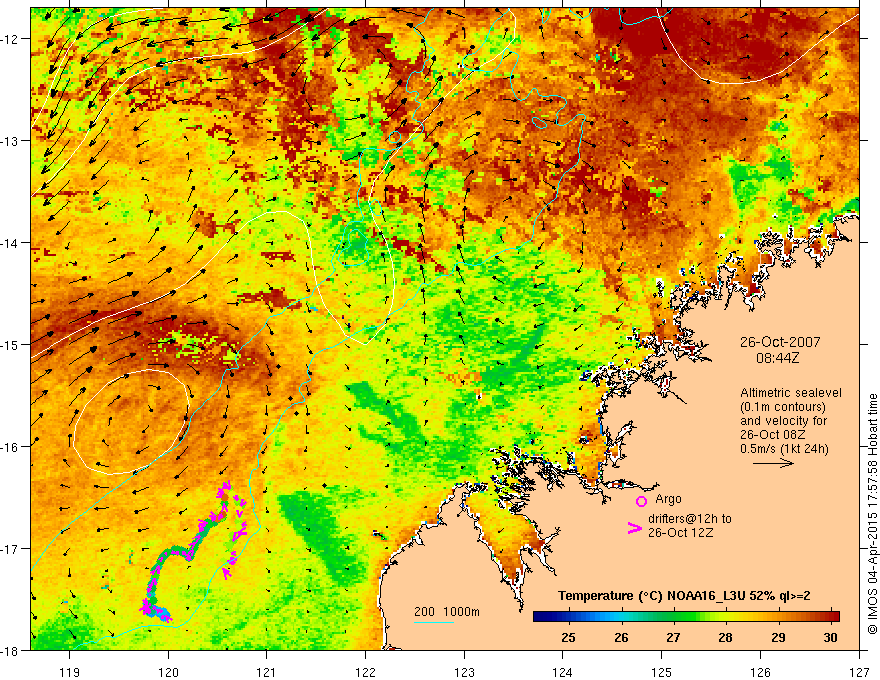Screen dimensions: 880x680
Task: Click the color bar tick label 30
Action: point(831,637)
